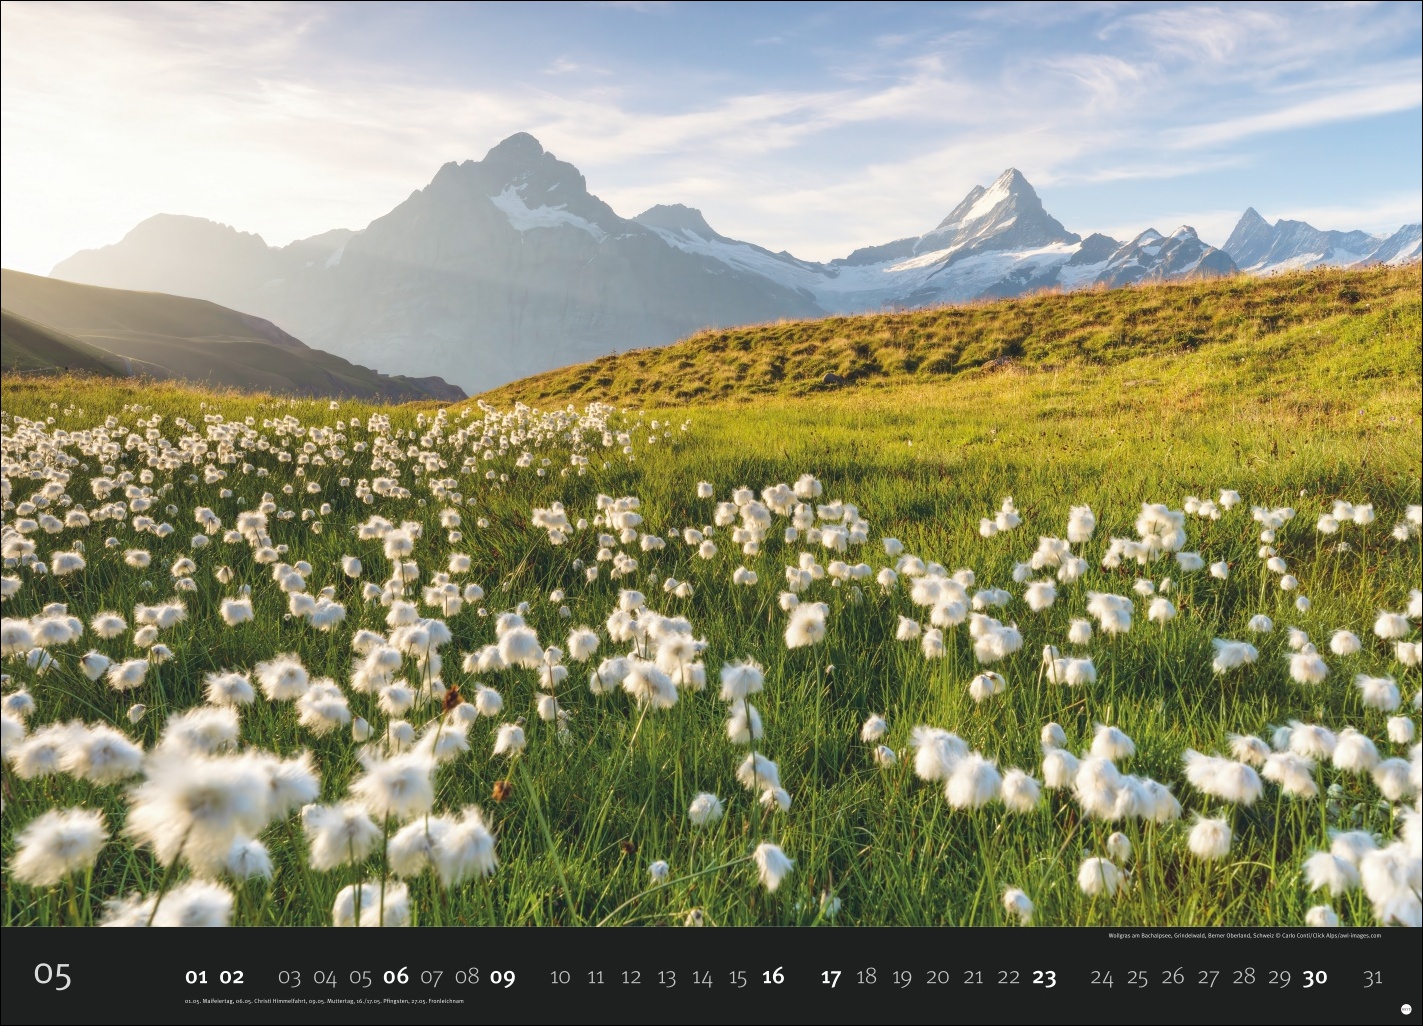Click bold date 17 in the calendar

tap(831, 977)
